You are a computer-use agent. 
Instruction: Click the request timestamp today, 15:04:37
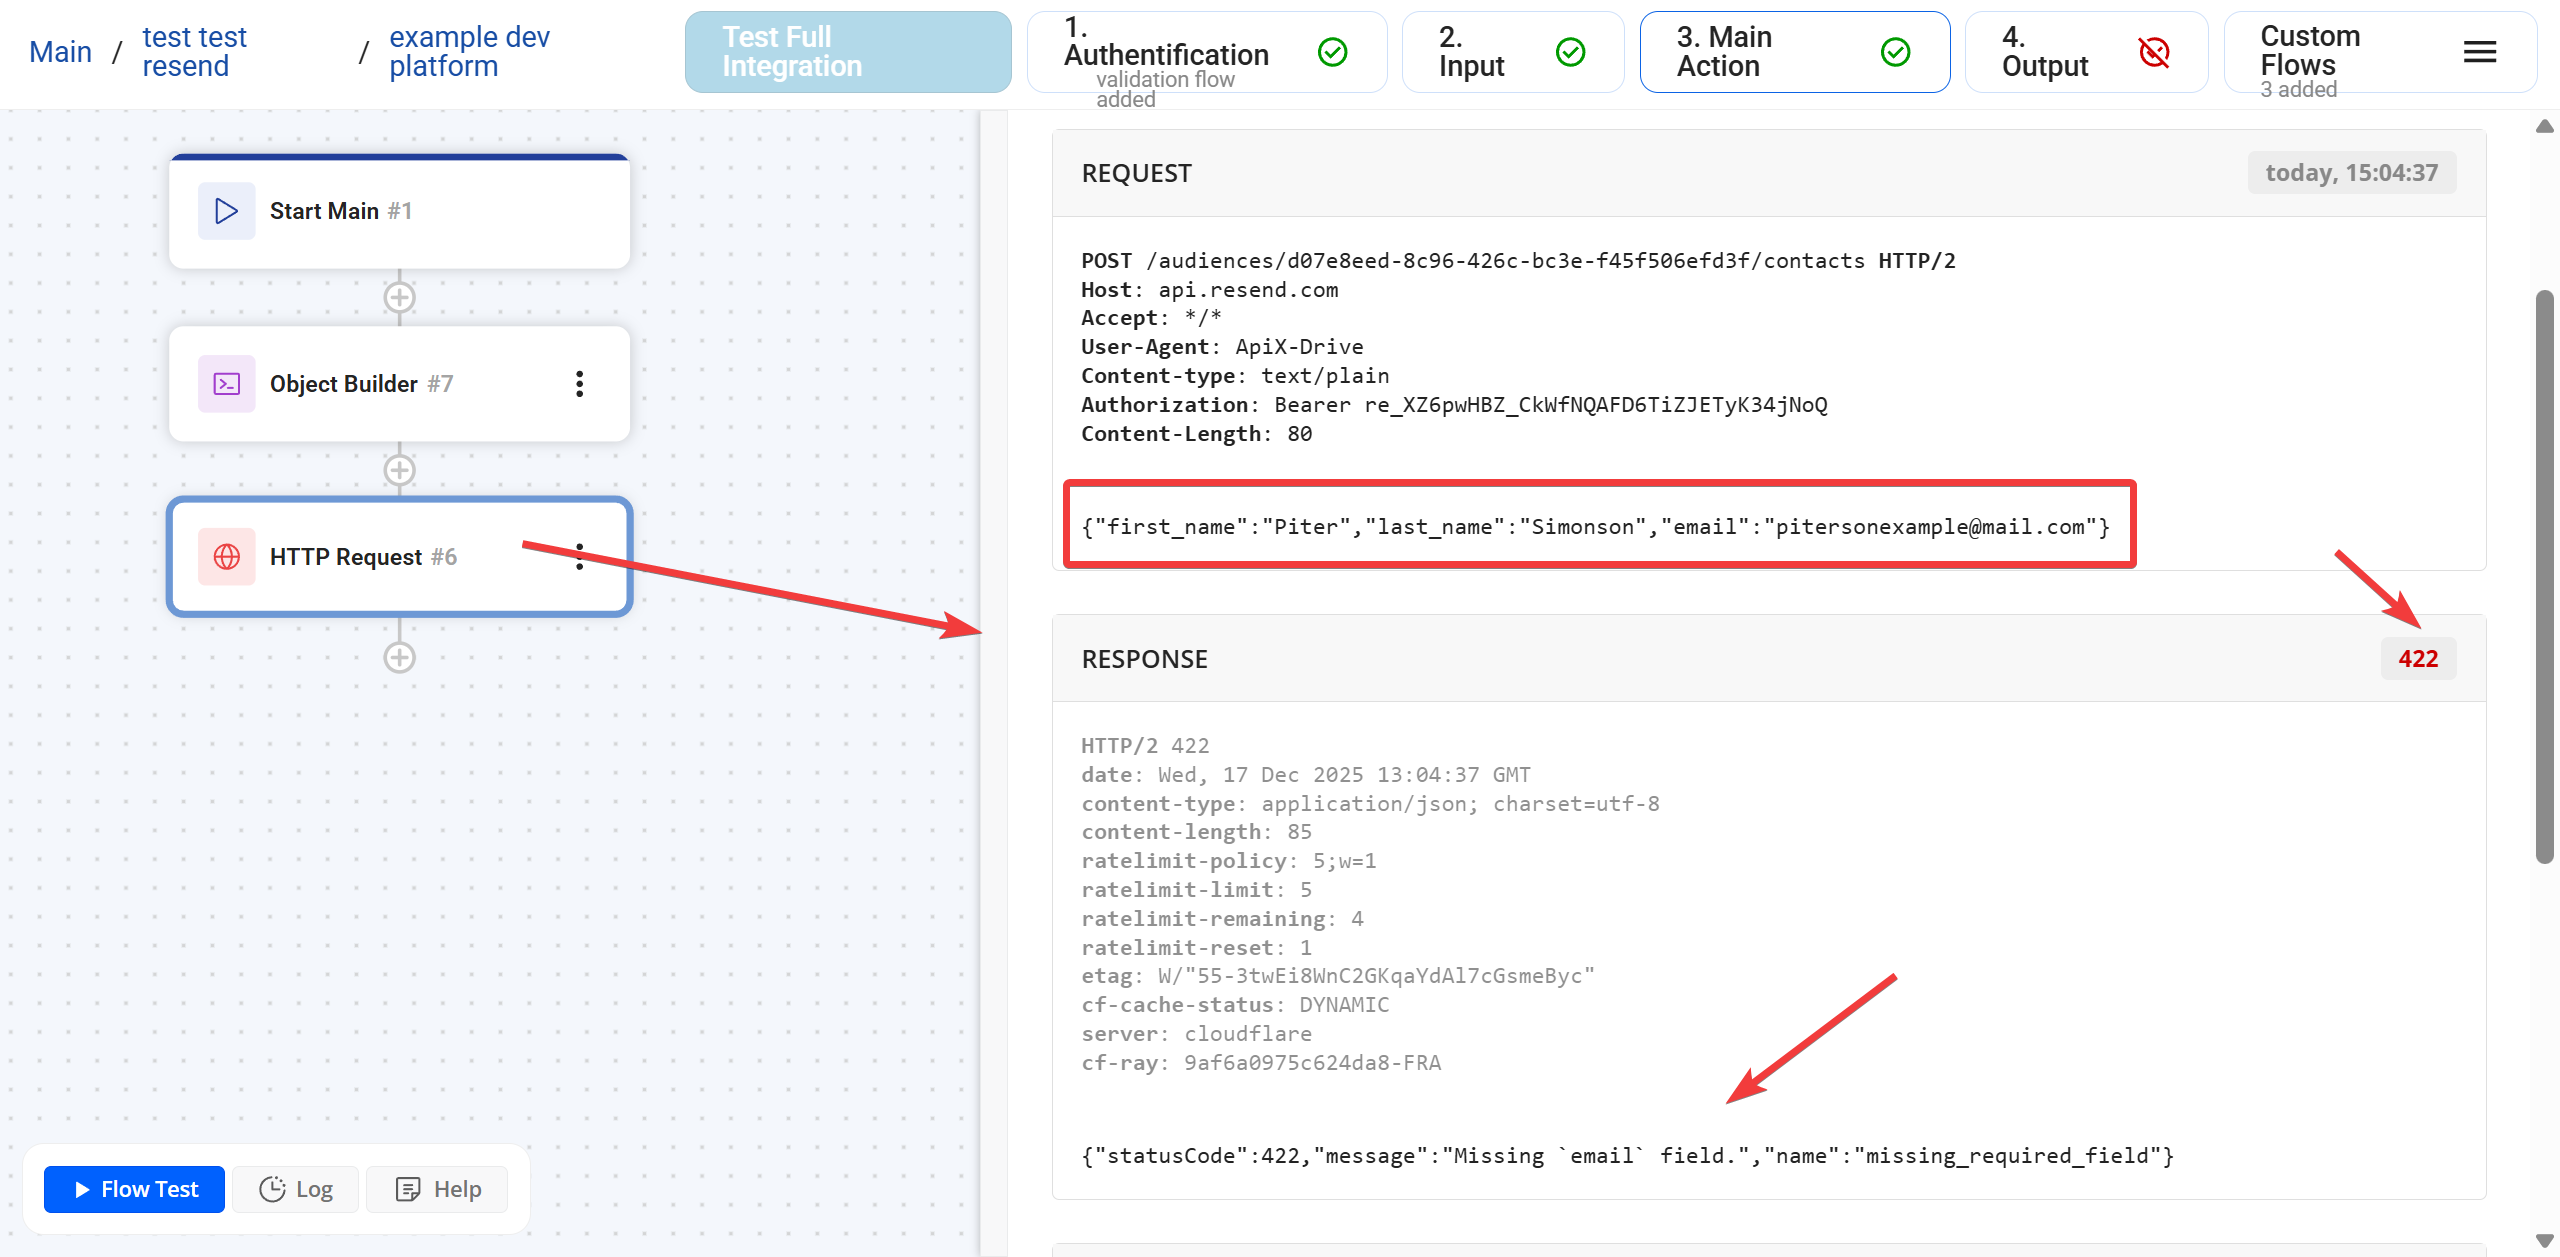(2351, 172)
